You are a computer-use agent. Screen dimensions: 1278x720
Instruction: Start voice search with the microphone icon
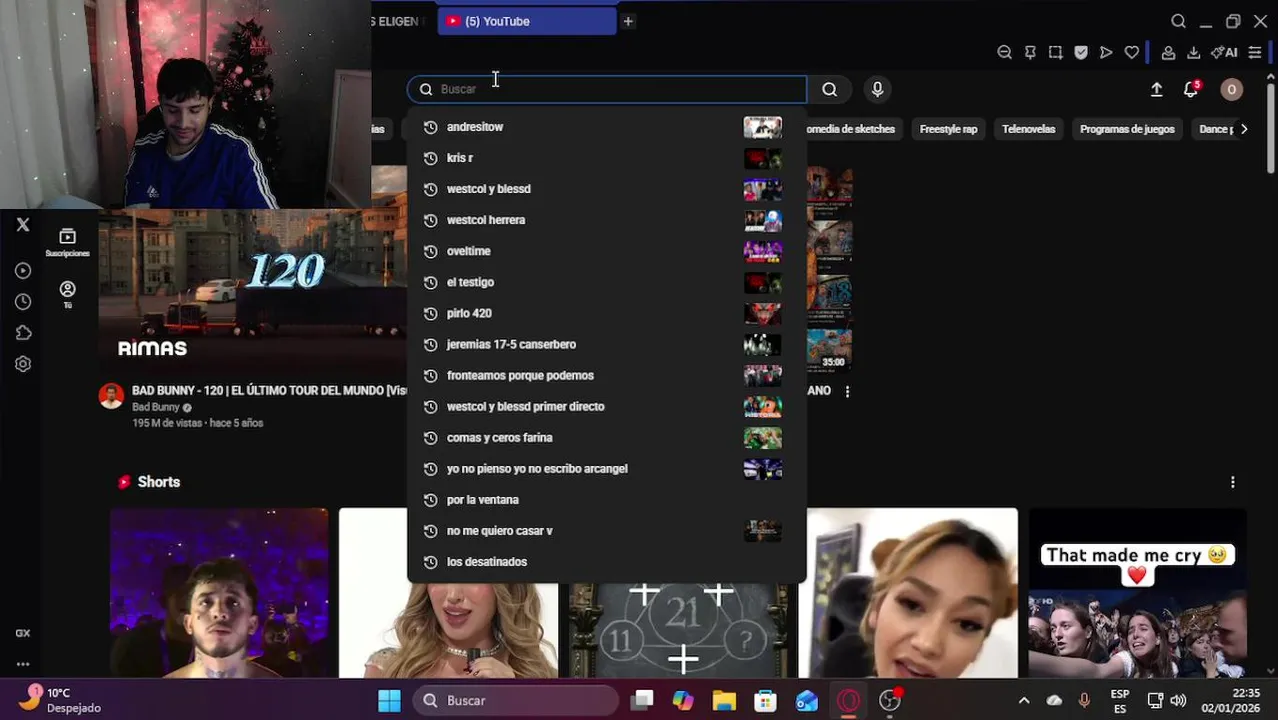pyautogui.click(x=877, y=89)
